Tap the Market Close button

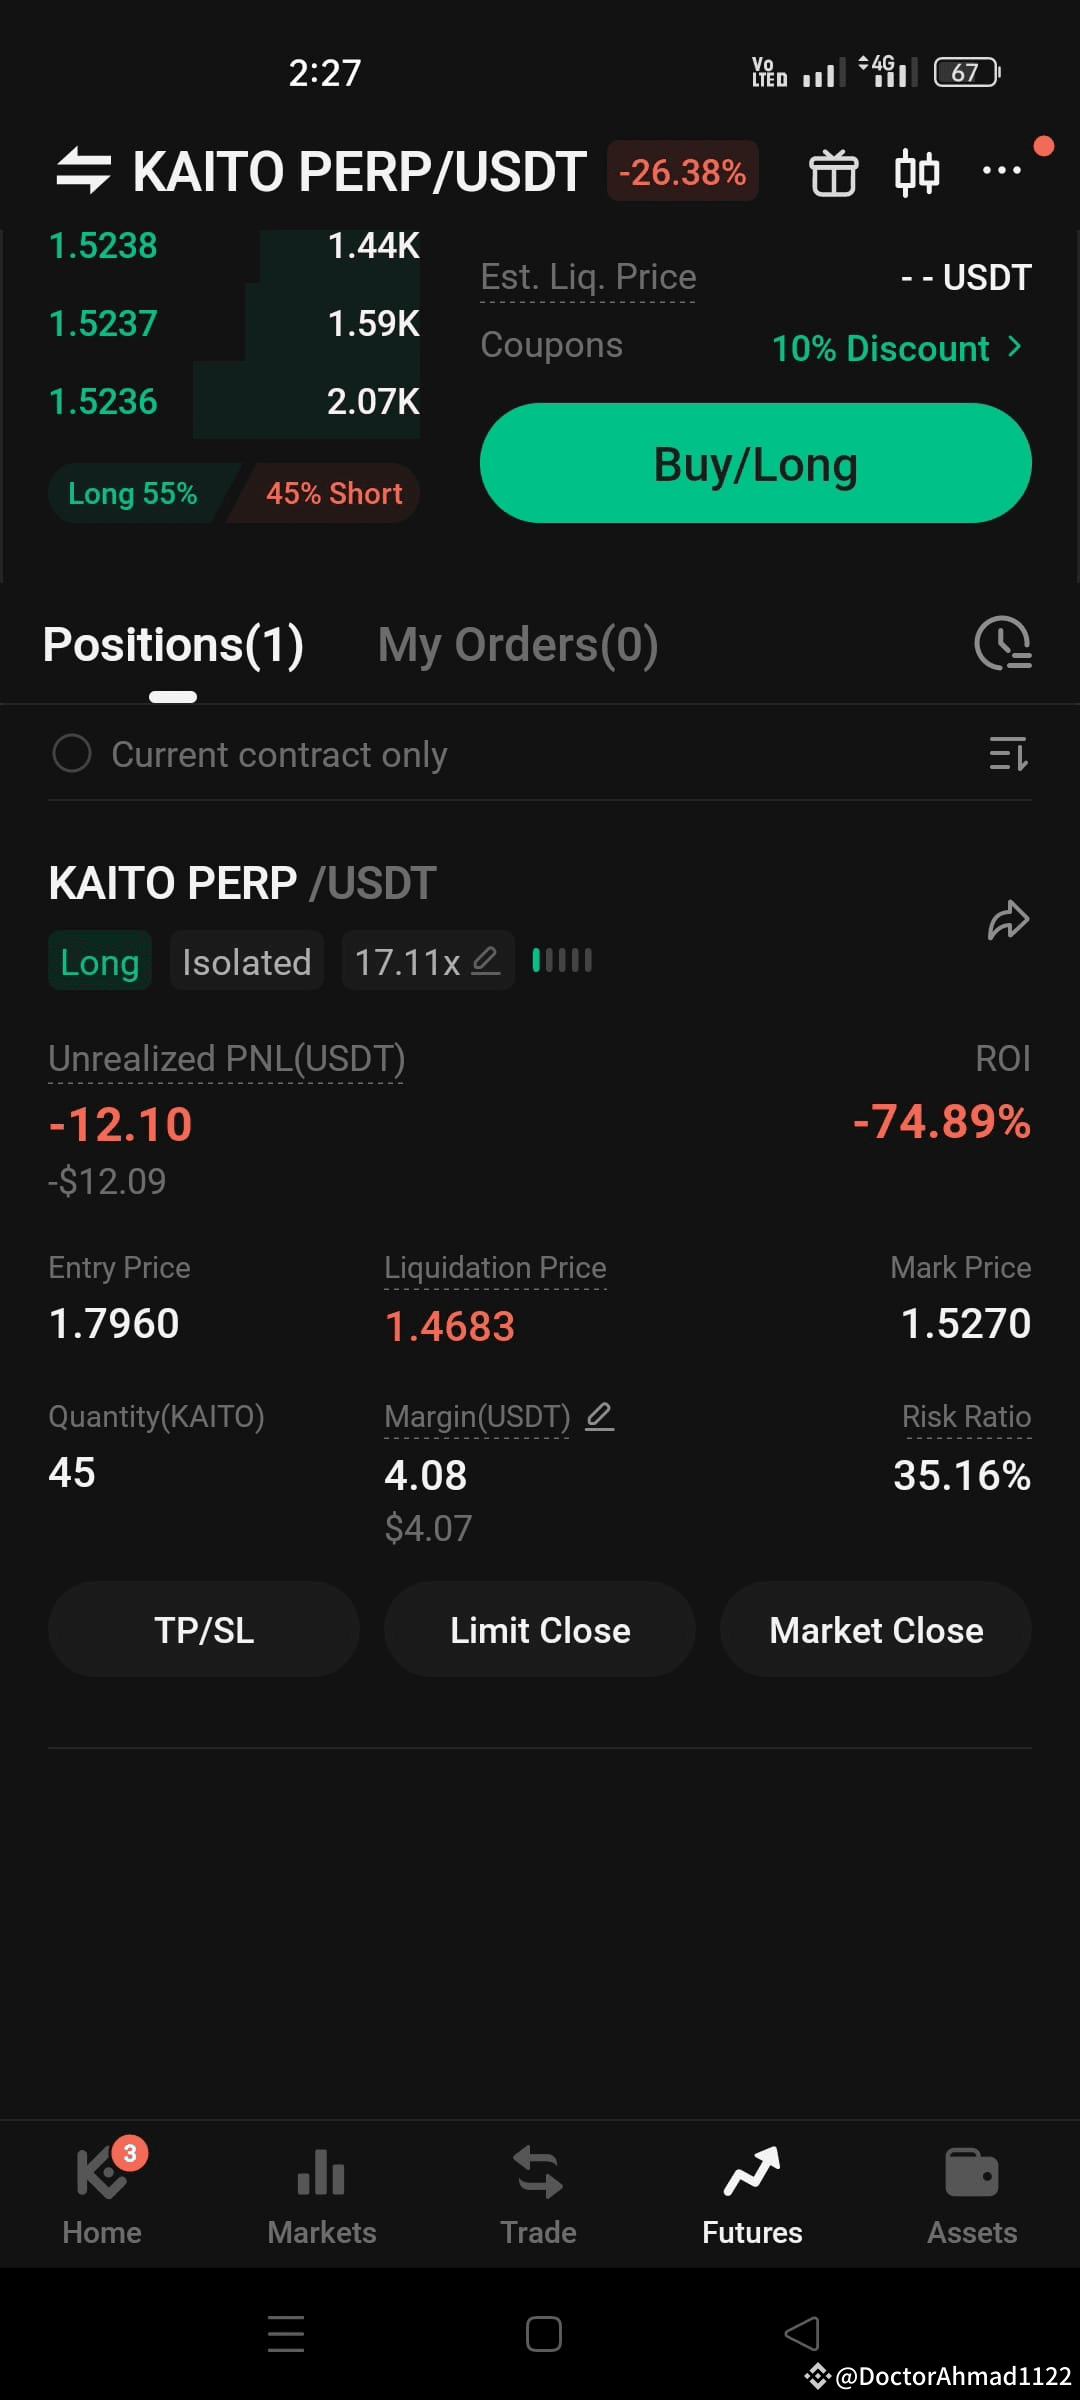(x=876, y=1630)
